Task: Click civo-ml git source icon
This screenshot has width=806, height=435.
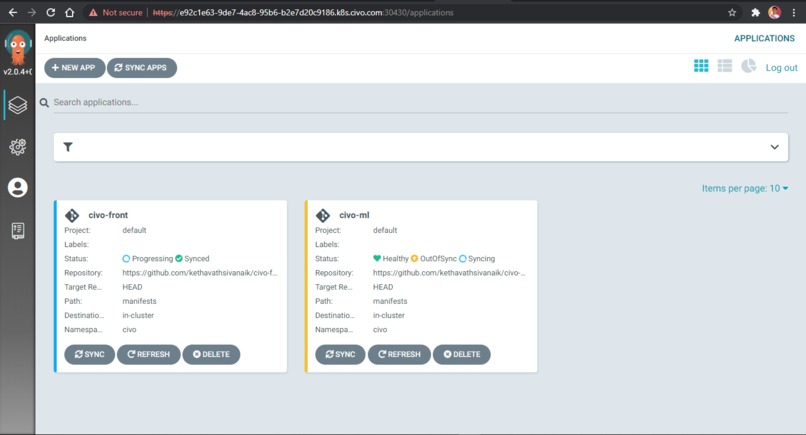Action: 323,215
